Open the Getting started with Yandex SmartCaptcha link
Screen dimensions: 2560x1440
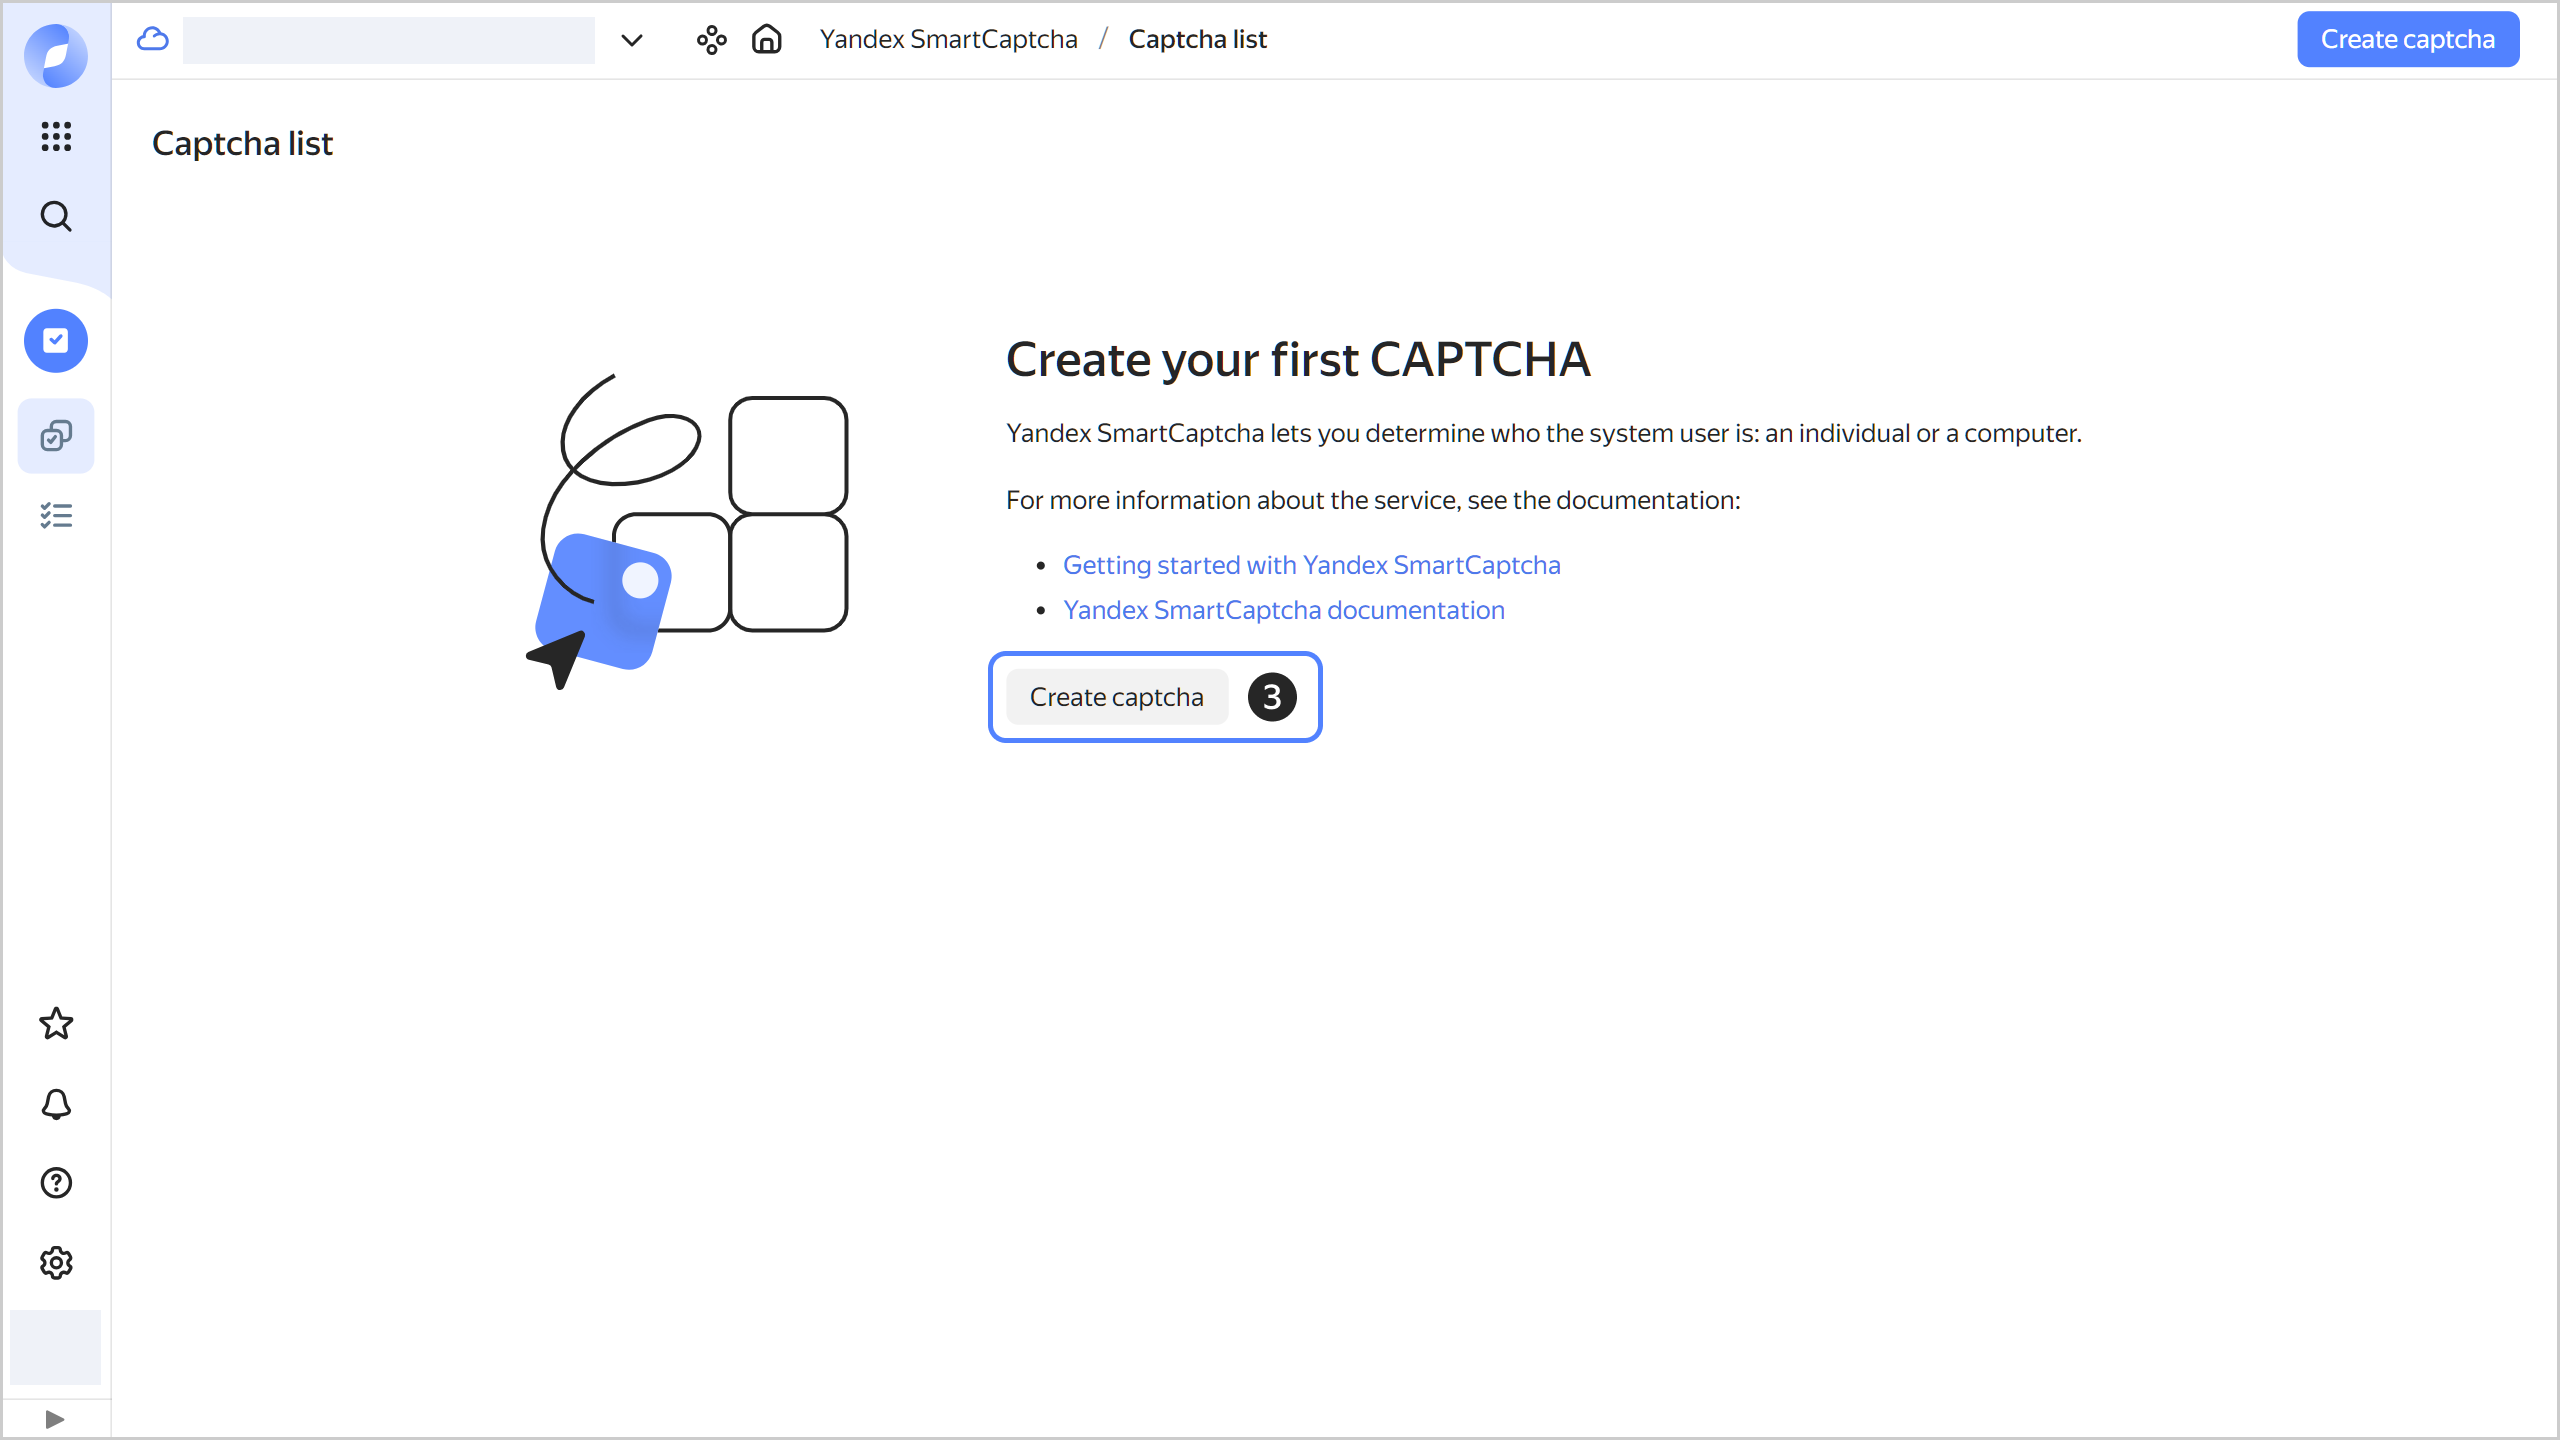click(1311, 565)
